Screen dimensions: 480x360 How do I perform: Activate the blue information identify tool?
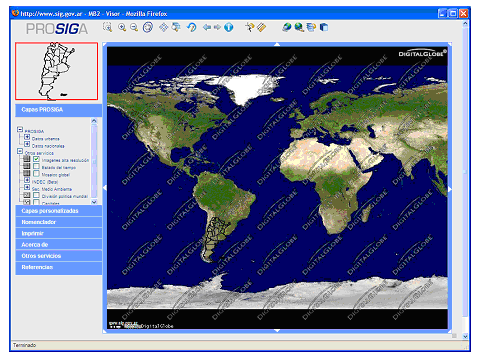click(229, 27)
